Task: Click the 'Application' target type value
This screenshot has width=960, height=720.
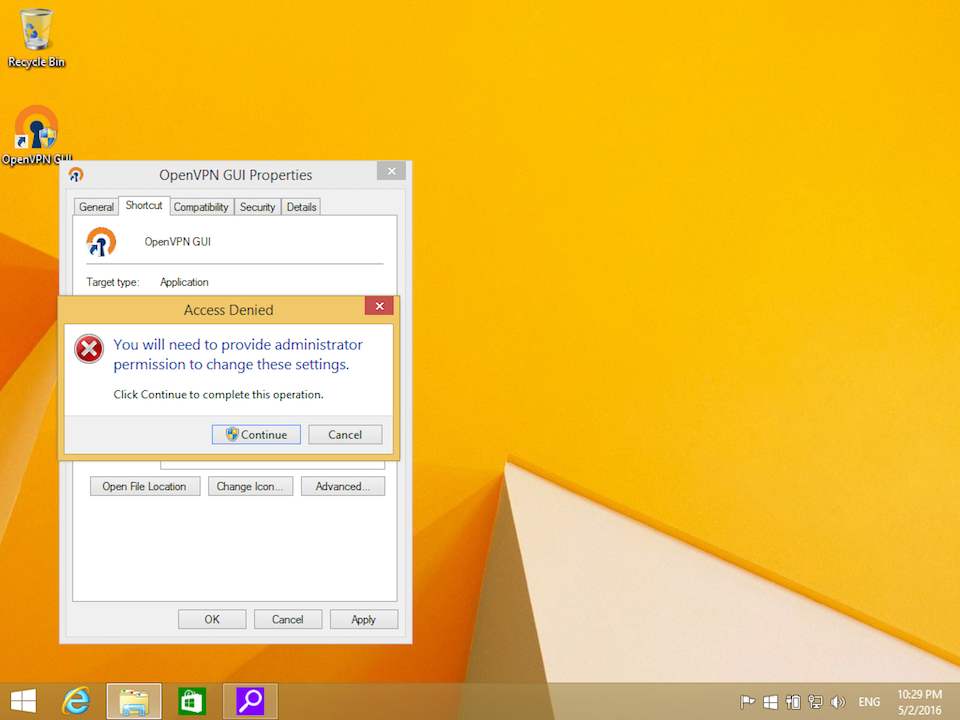Action: 184,282
